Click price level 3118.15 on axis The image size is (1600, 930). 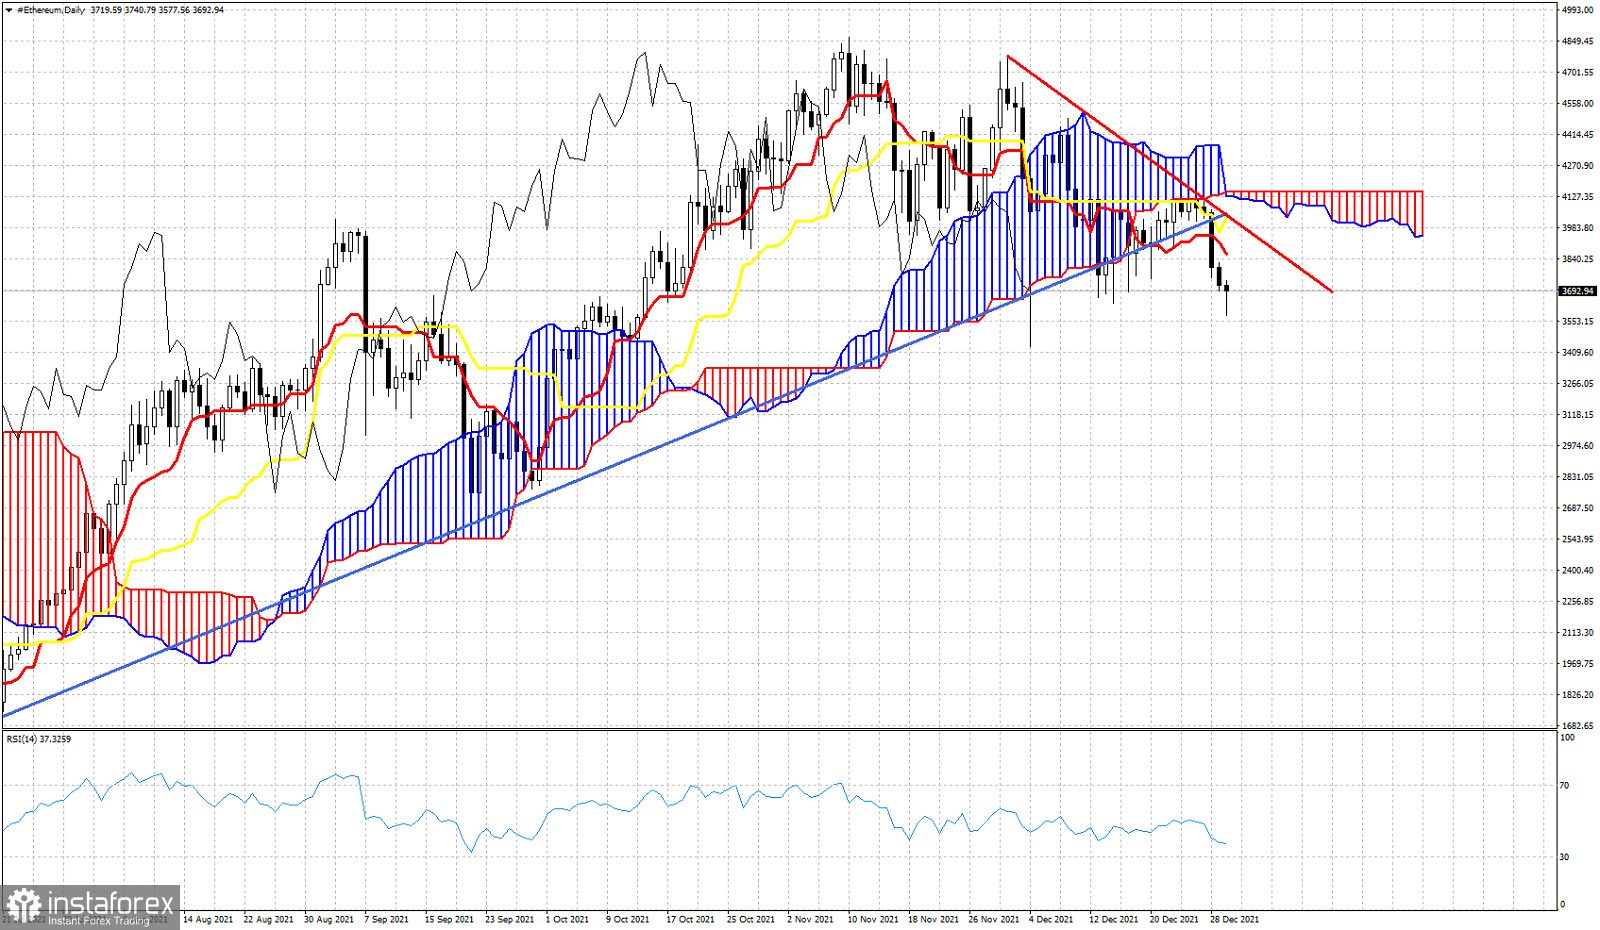coord(1578,414)
